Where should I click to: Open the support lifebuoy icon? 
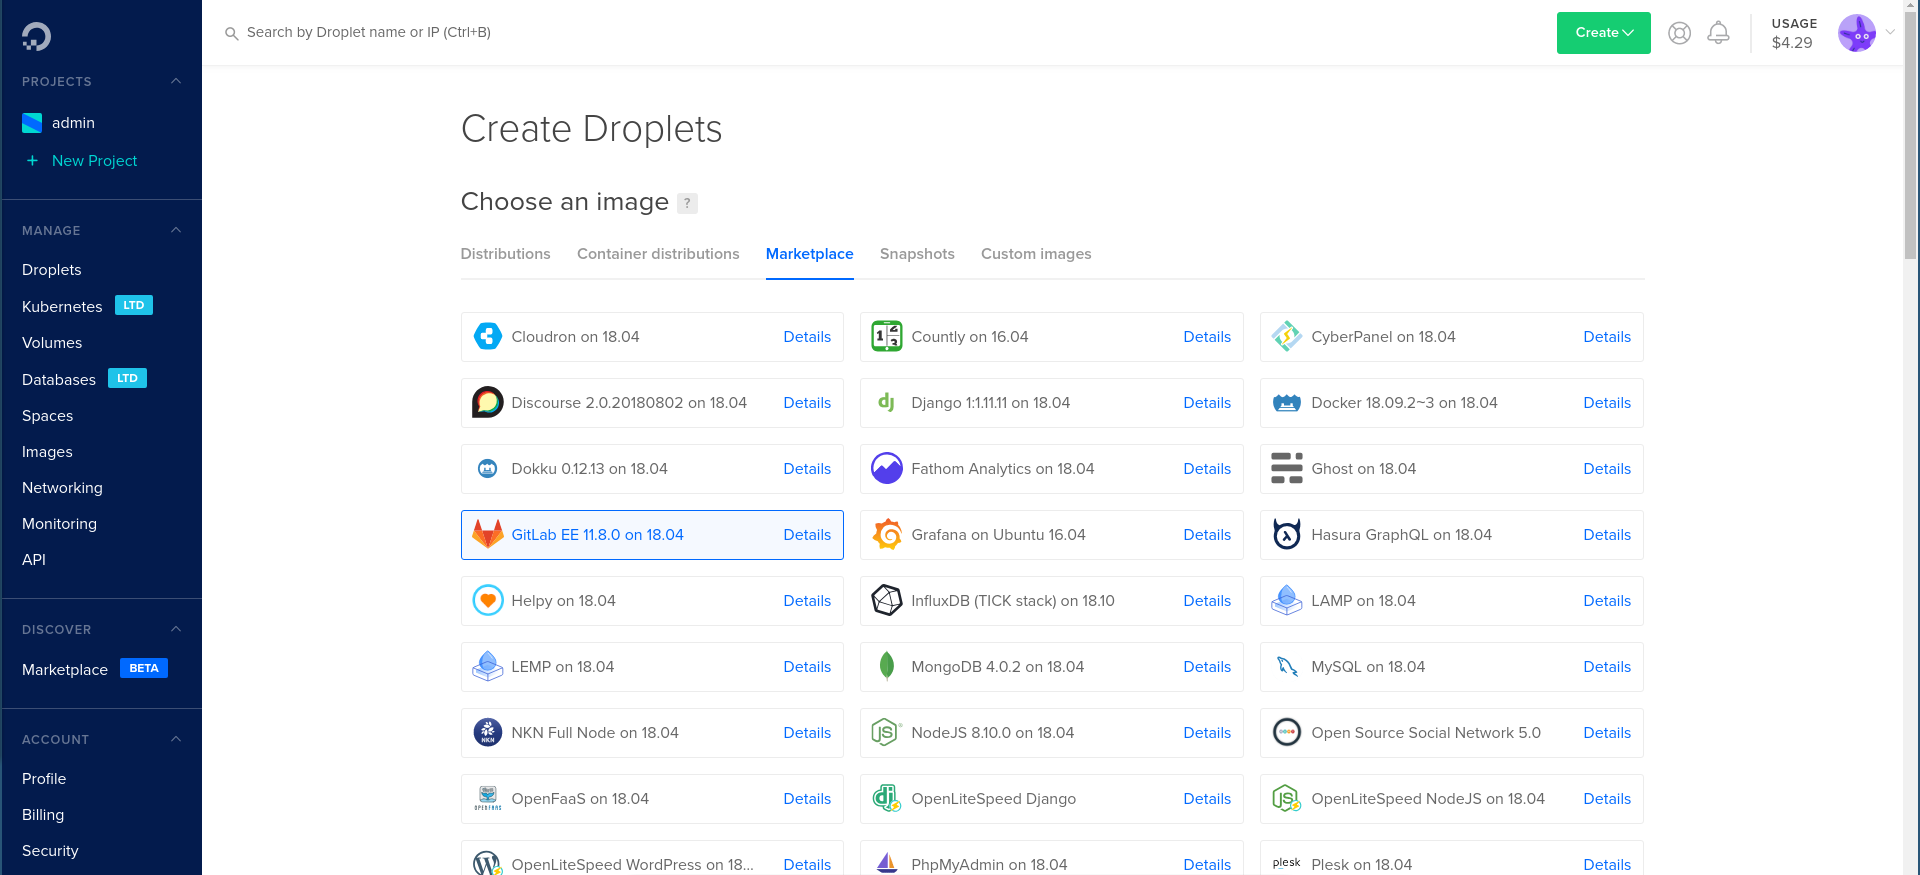click(x=1679, y=33)
